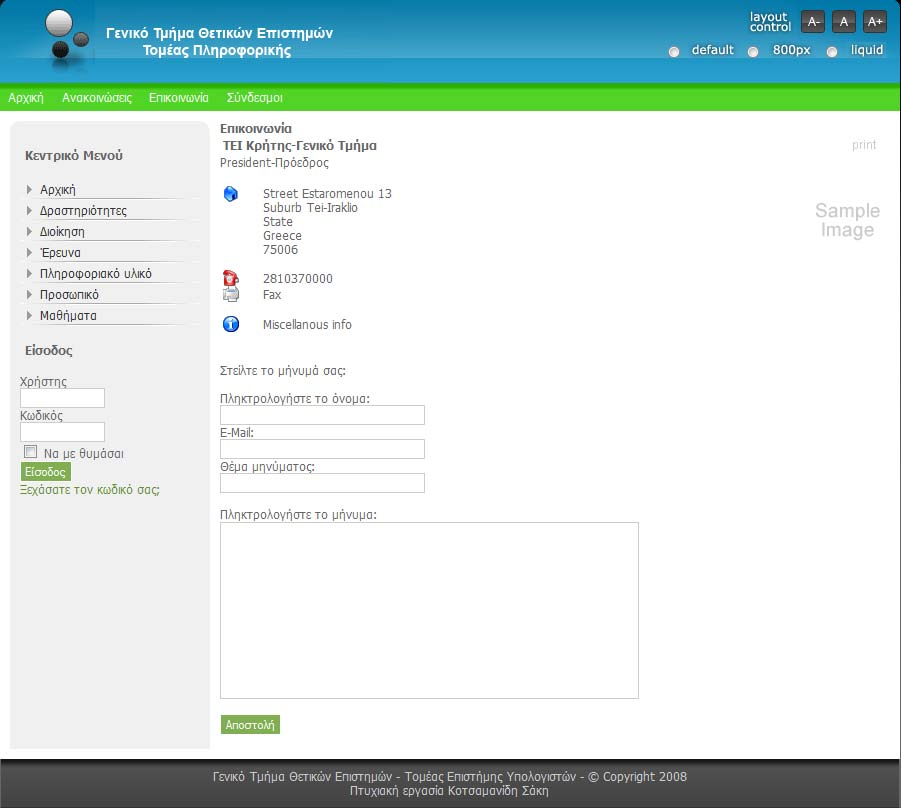Click the blue info circle icon

pyautogui.click(x=230, y=324)
